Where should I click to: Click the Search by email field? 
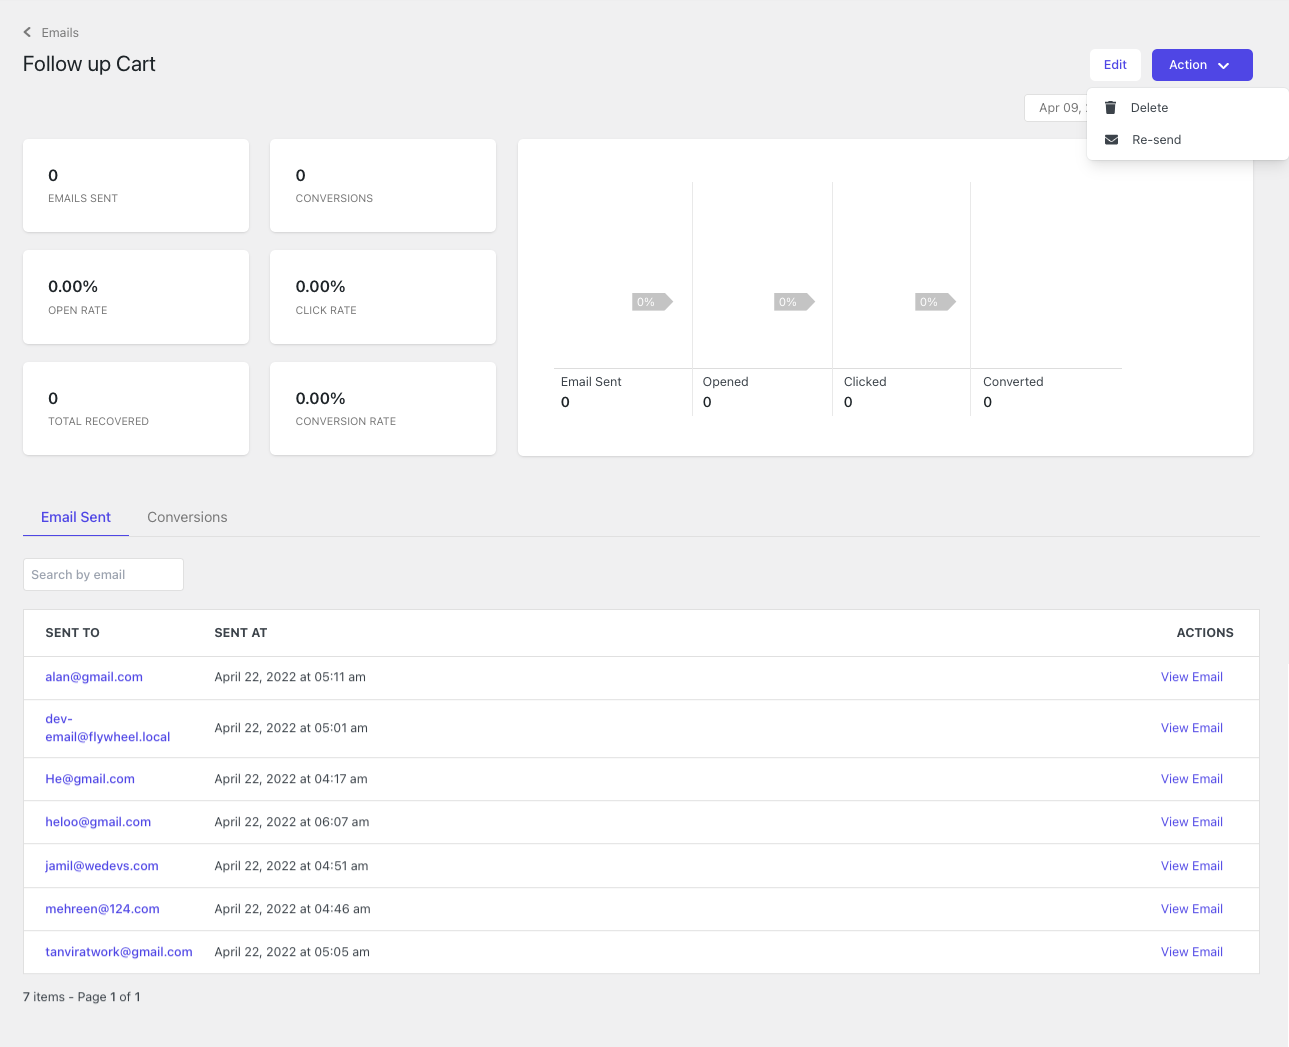(x=103, y=574)
